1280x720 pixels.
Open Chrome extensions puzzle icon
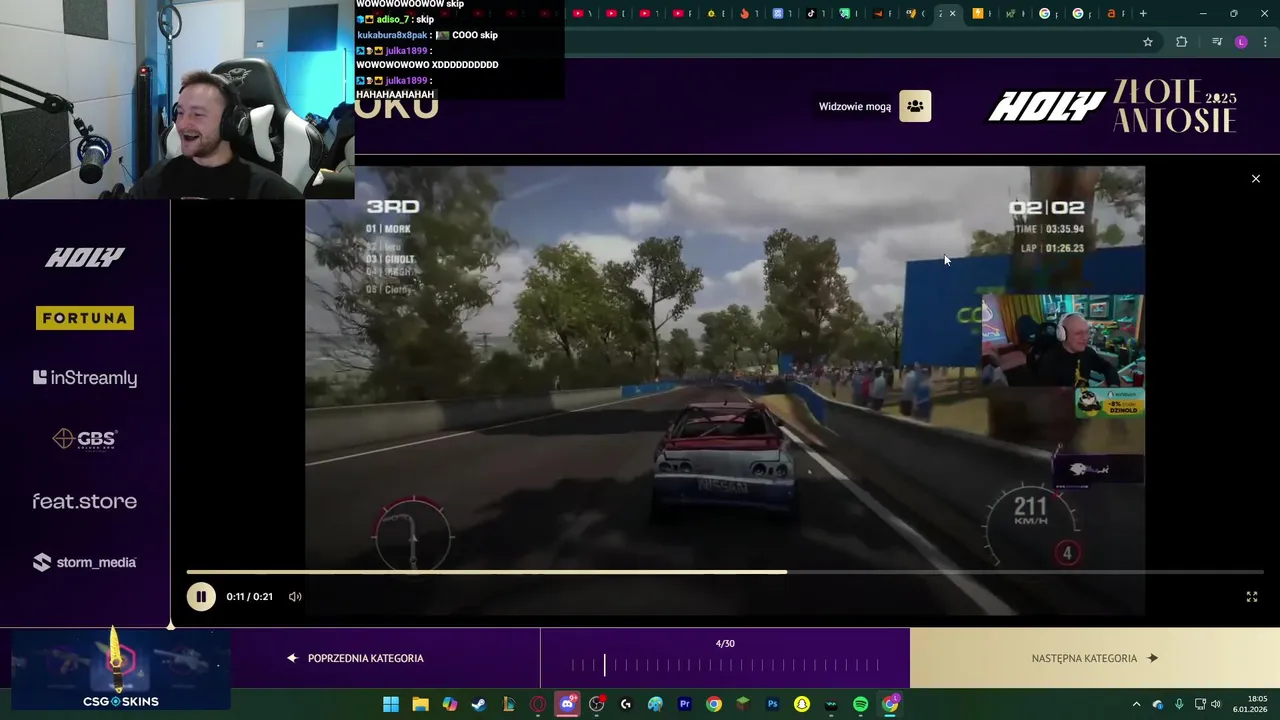click(x=1182, y=42)
